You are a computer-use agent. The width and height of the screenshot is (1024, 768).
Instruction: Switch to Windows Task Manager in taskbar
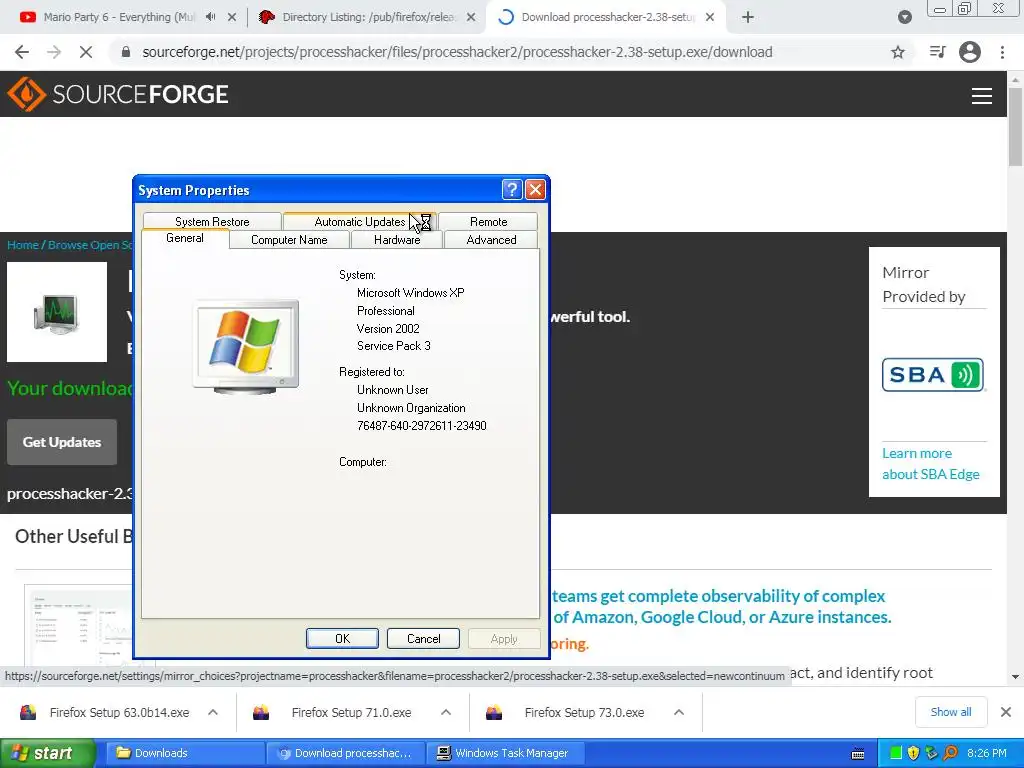tap(505, 753)
